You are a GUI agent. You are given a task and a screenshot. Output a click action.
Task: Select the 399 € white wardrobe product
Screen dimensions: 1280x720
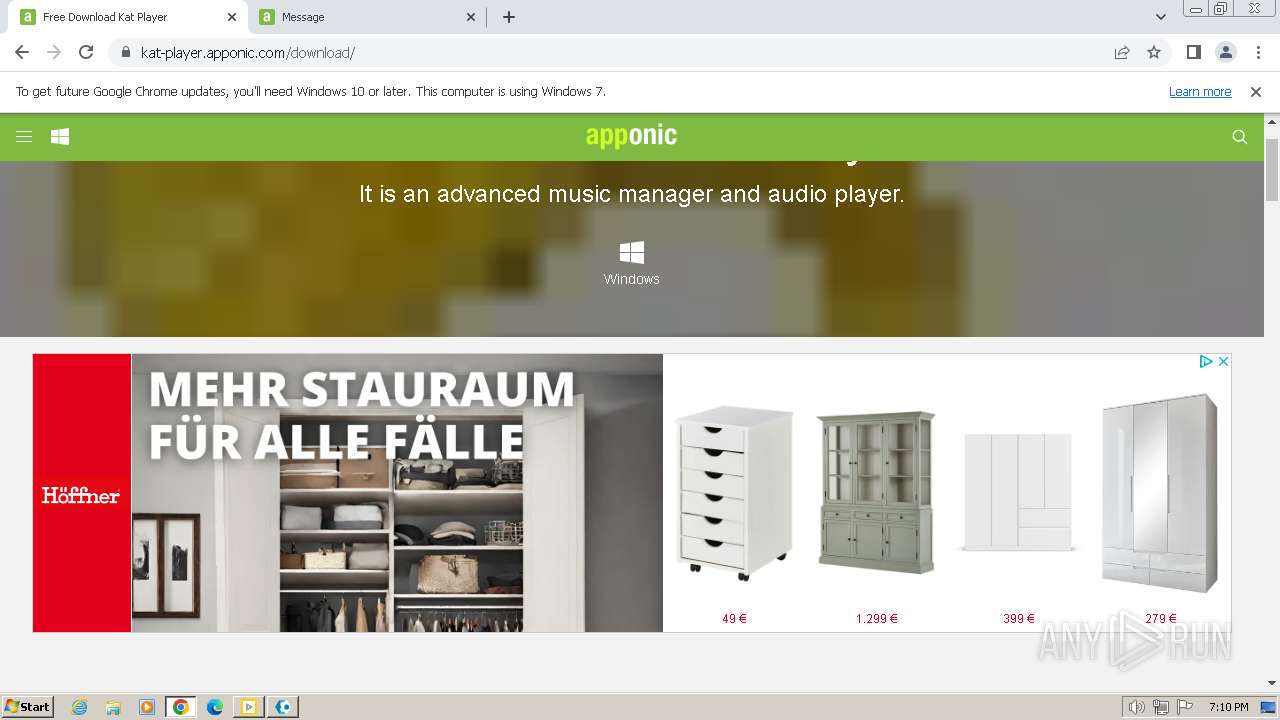(1018, 491)
